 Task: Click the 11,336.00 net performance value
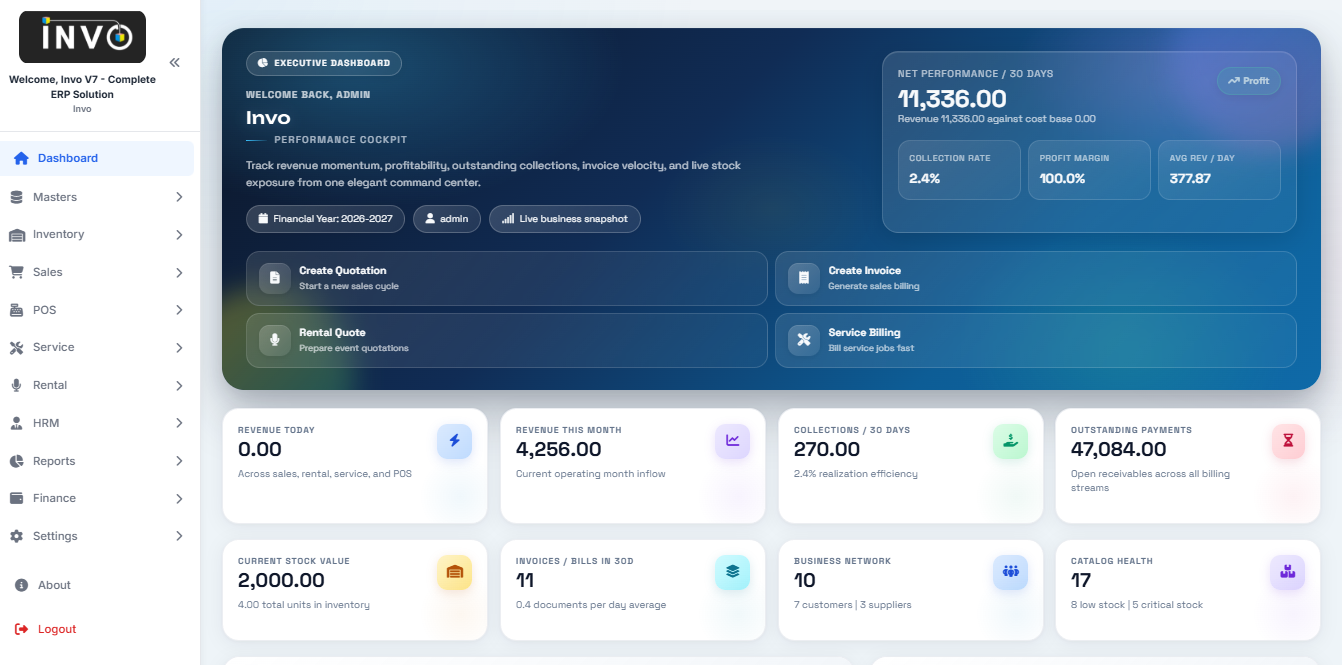[952, 99]
